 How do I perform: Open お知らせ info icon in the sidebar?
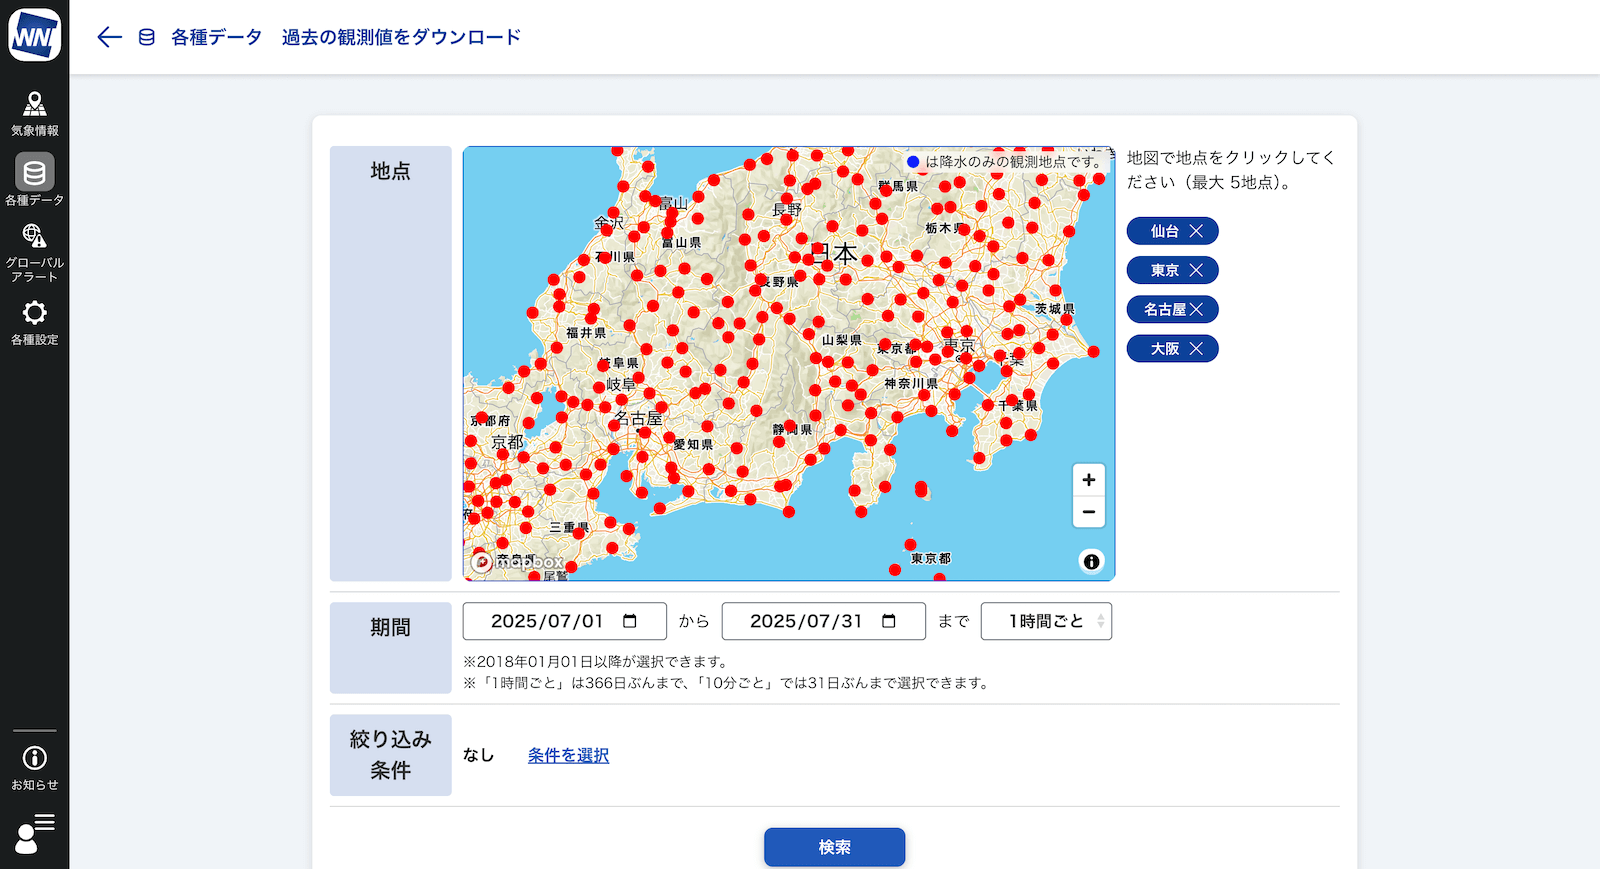pos(34,767)
